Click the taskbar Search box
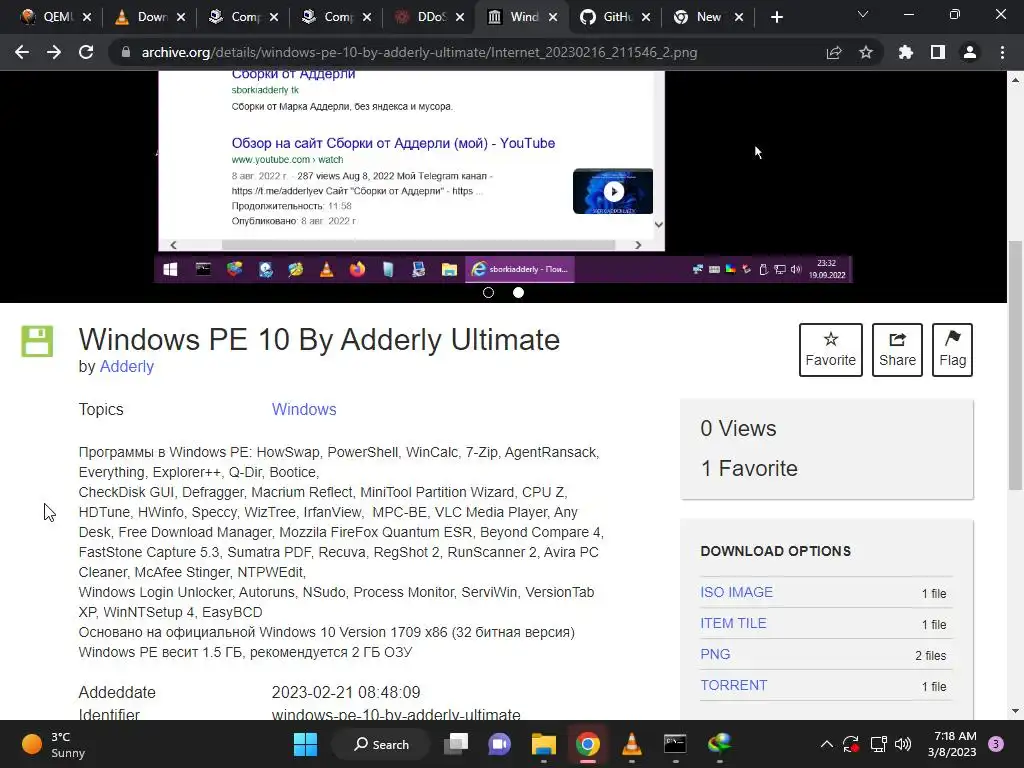1024x768 pixels. pos(381,744)
